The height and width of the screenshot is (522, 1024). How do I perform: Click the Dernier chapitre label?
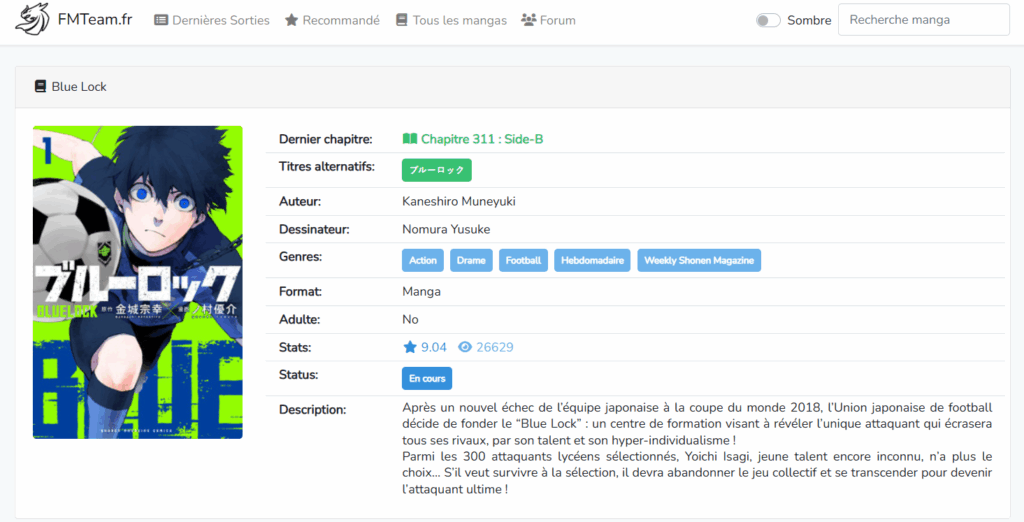tap(325, 139)
